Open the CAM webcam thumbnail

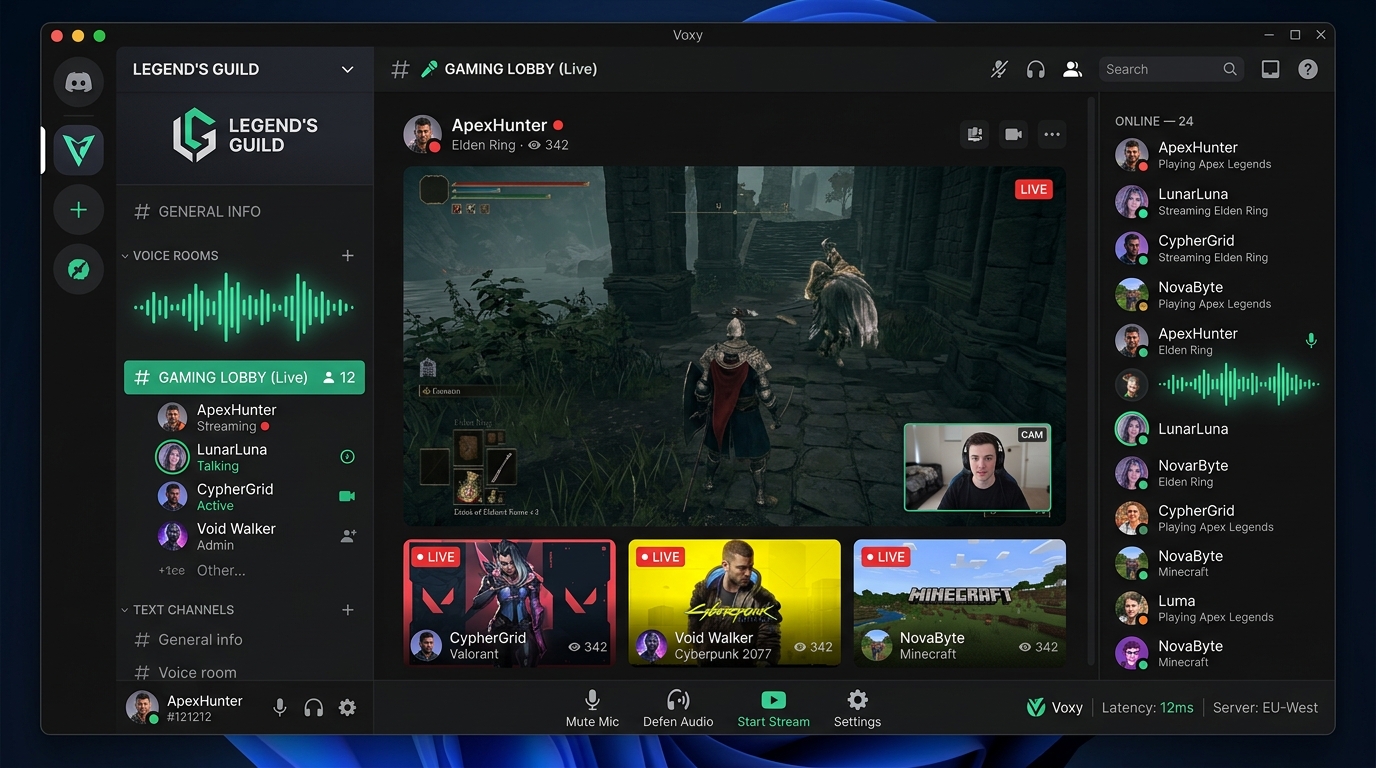coord(977,467)
